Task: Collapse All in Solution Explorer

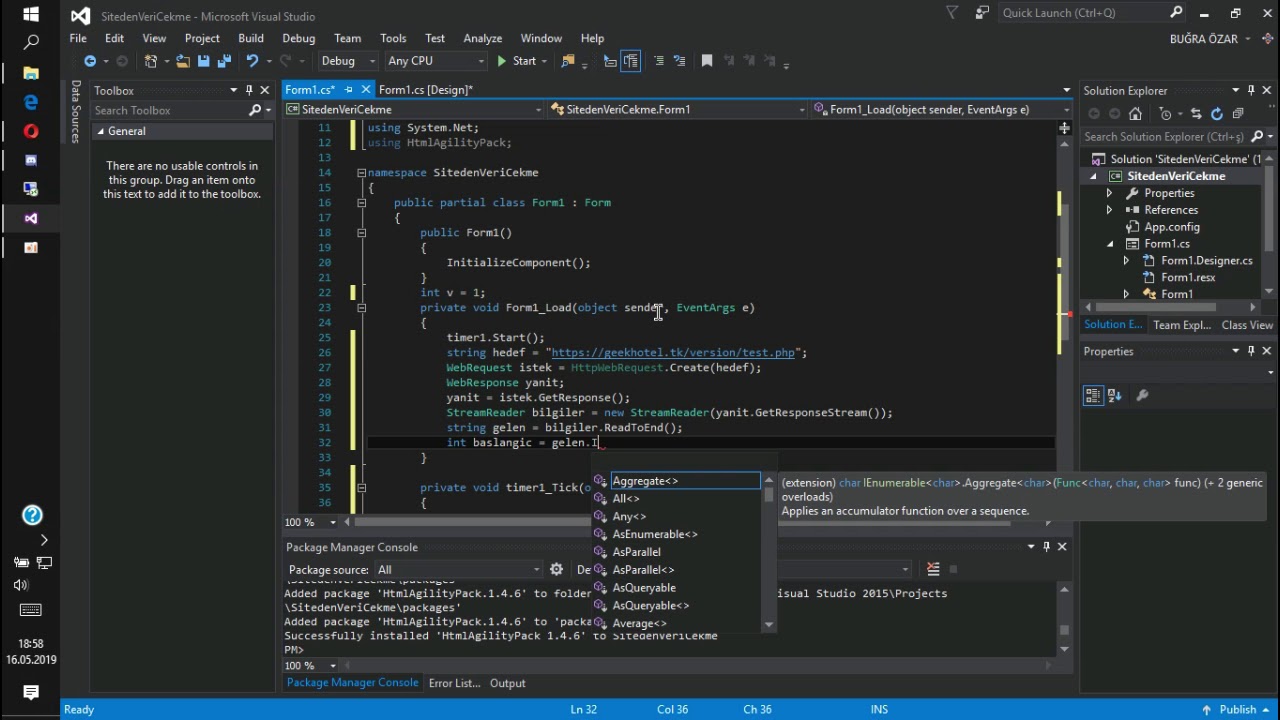Action: pos(1238,114)
